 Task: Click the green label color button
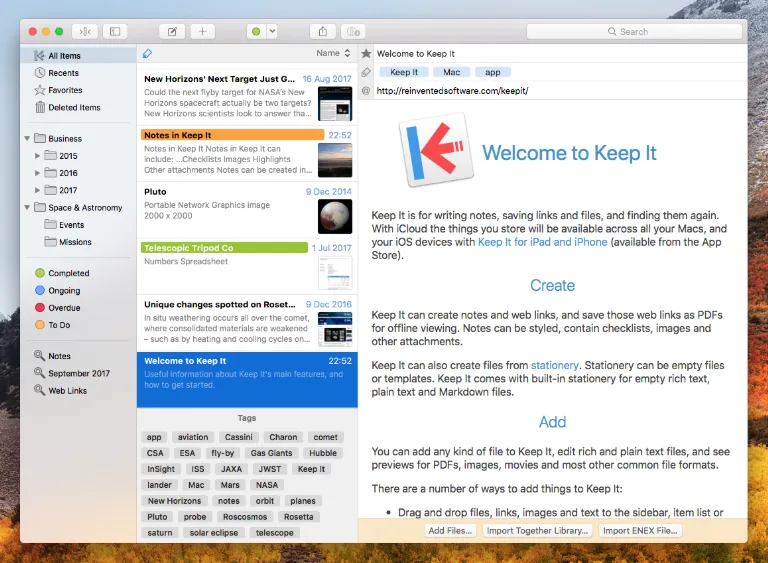[x=256, y=32]
